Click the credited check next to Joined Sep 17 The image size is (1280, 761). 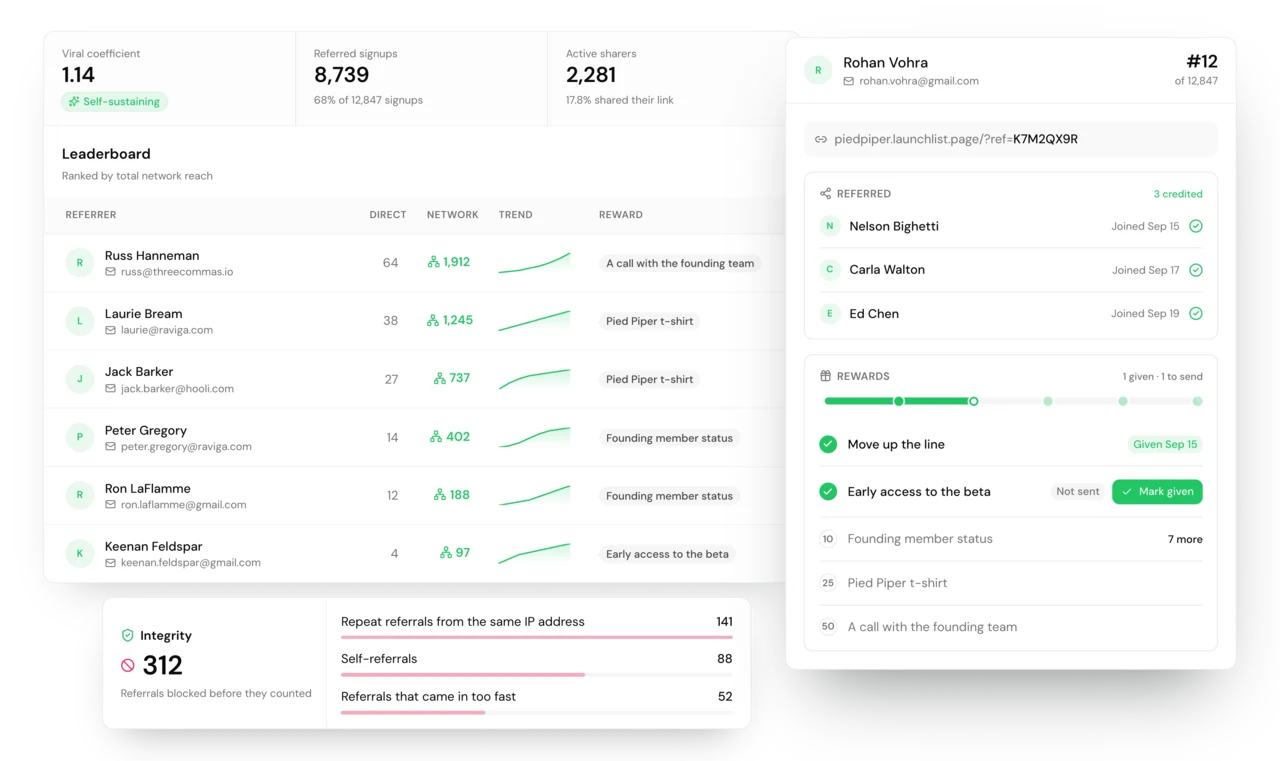tap(1196, 270)
